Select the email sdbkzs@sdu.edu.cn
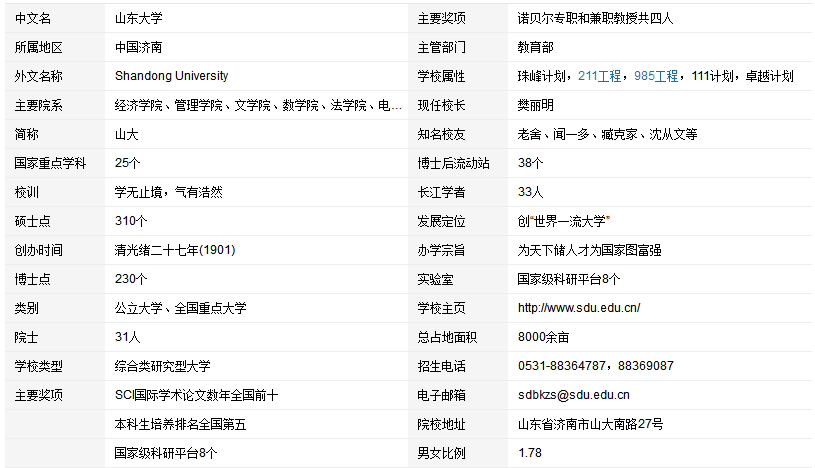The image size is (815, 468). click(x=574, y=395)
